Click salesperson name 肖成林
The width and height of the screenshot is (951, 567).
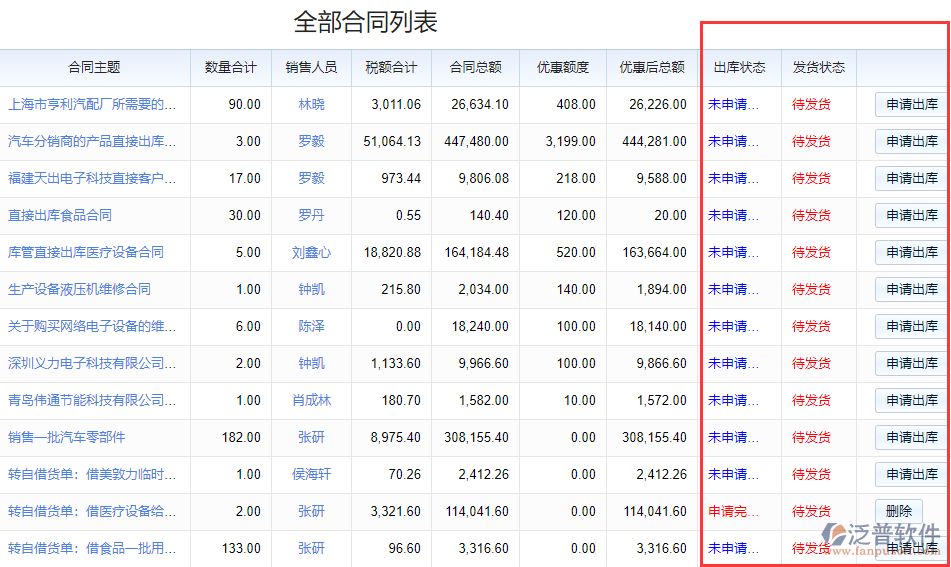[311, 400]
